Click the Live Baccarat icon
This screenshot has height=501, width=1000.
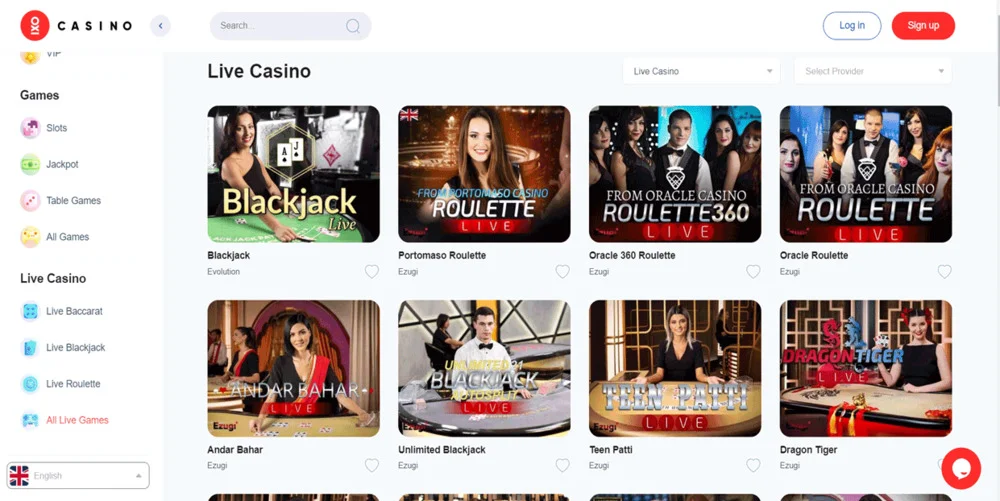click(x=30, y=312)
